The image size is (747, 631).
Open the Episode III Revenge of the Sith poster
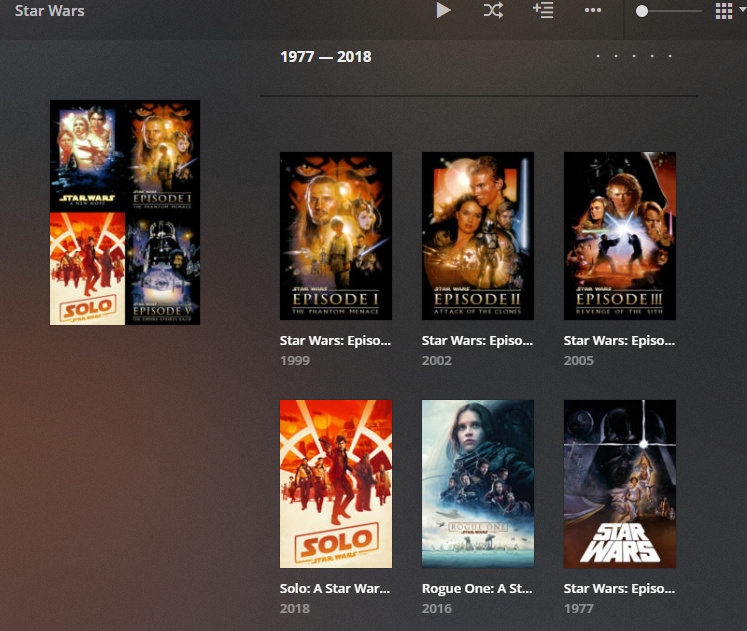click(x=620, y=236)
